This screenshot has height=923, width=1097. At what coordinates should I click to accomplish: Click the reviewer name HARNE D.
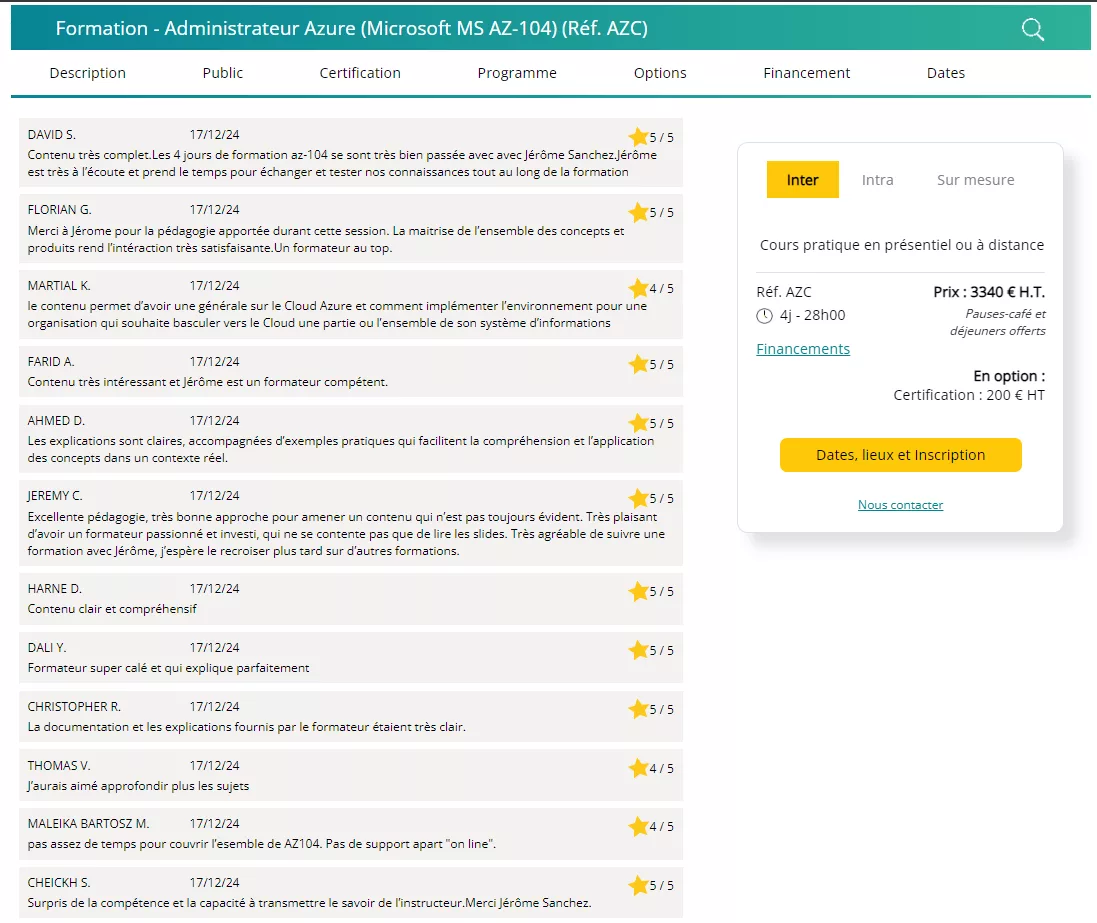click(55, 589)
